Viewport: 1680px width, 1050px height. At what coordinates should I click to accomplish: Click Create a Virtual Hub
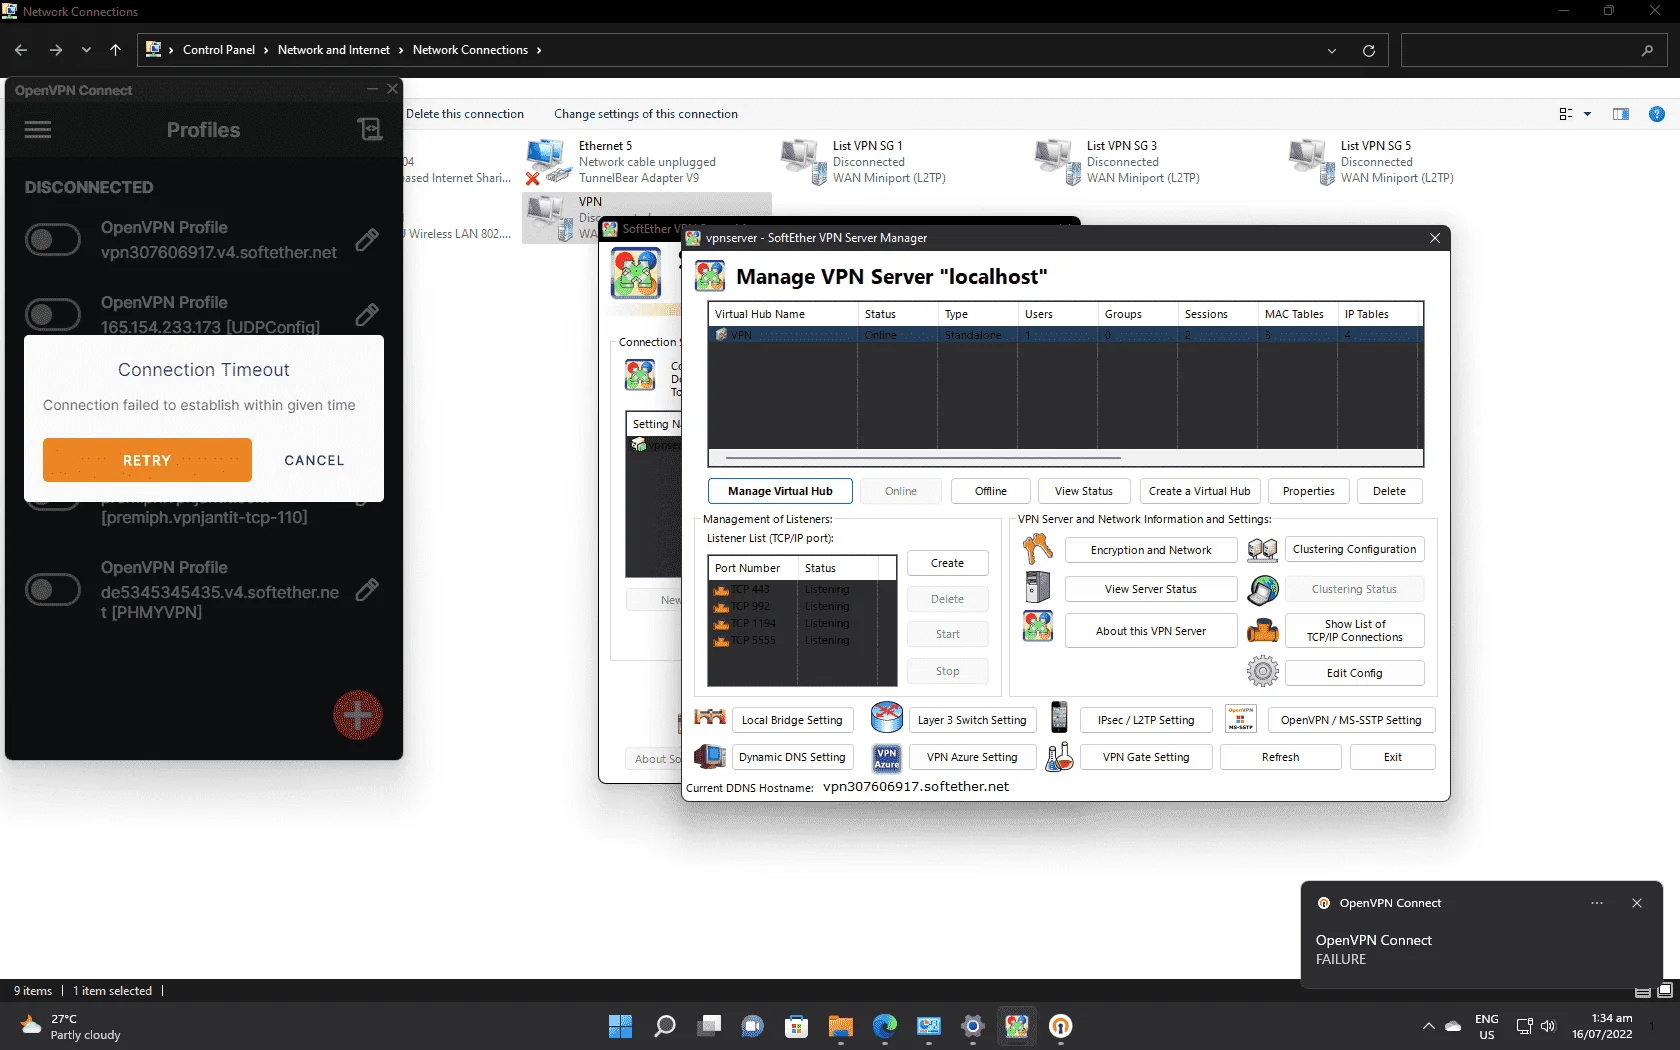coord(1199,491)
